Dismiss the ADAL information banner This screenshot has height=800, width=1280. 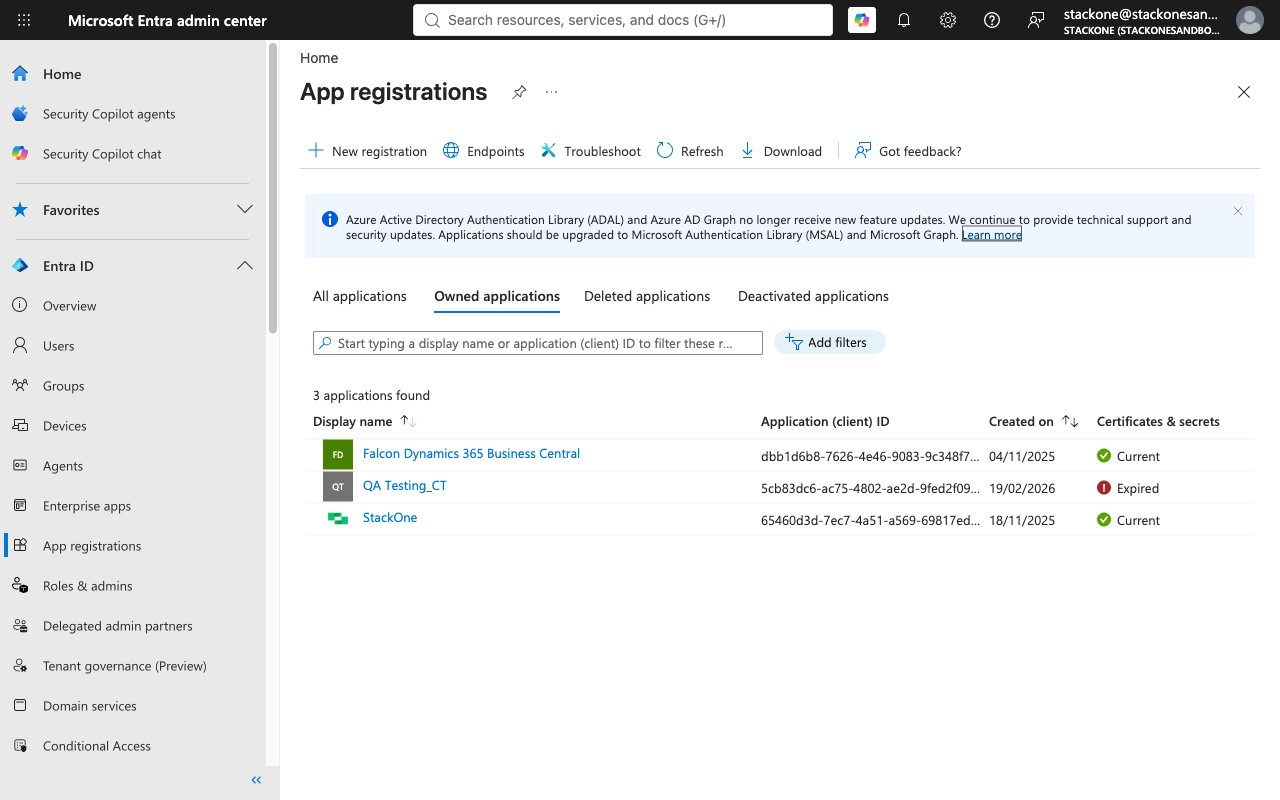(x=1238, y=211)
